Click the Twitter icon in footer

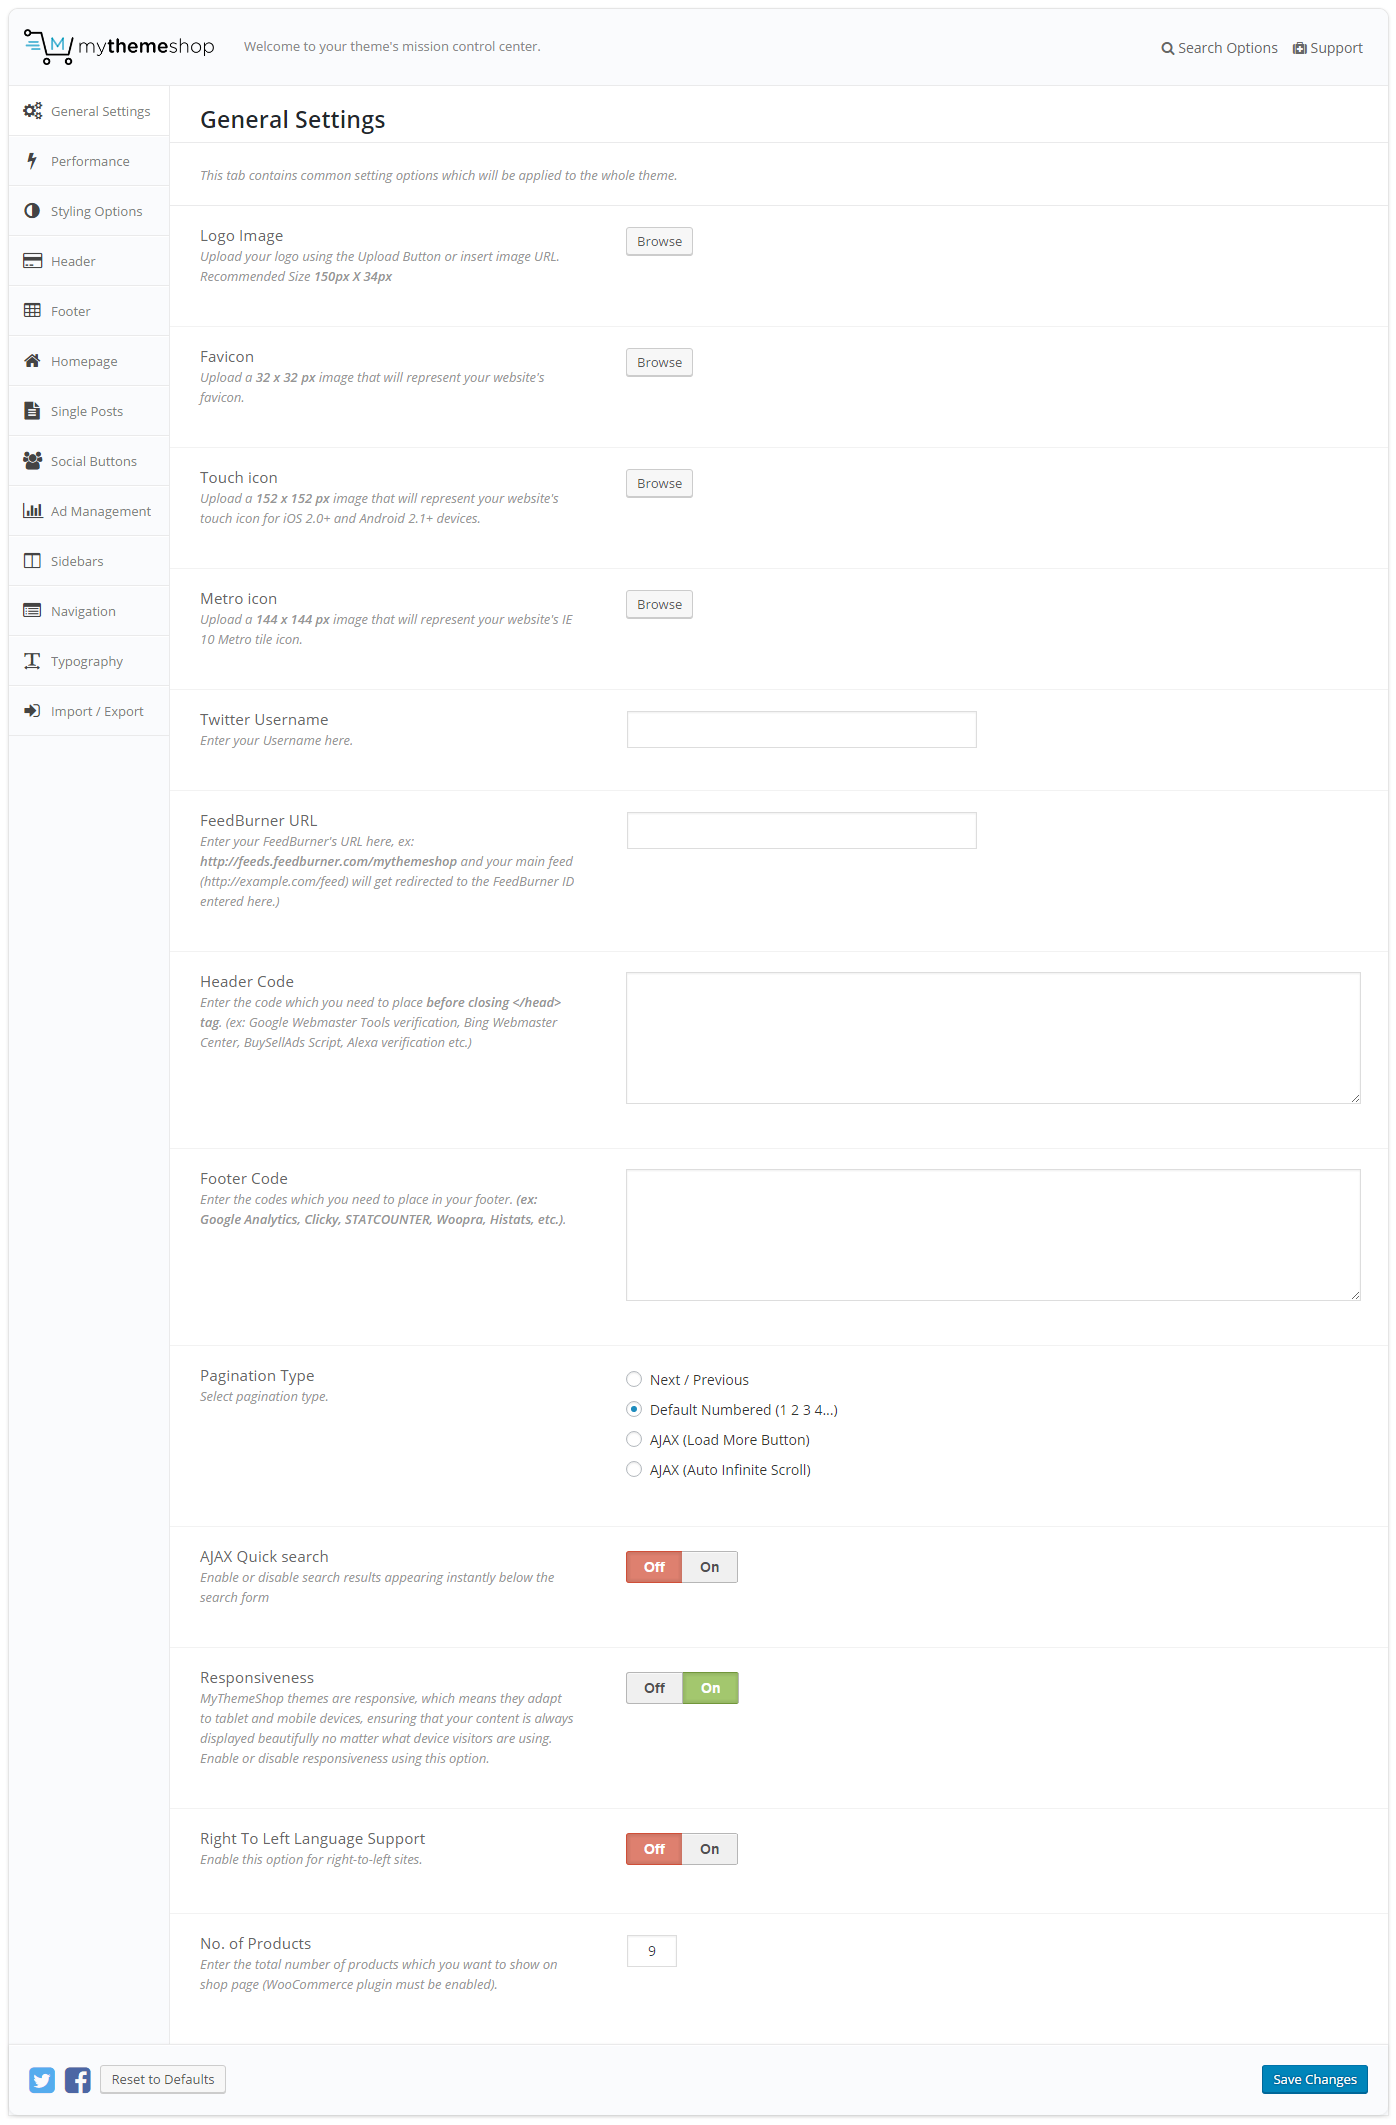(x=42, y=2080)
